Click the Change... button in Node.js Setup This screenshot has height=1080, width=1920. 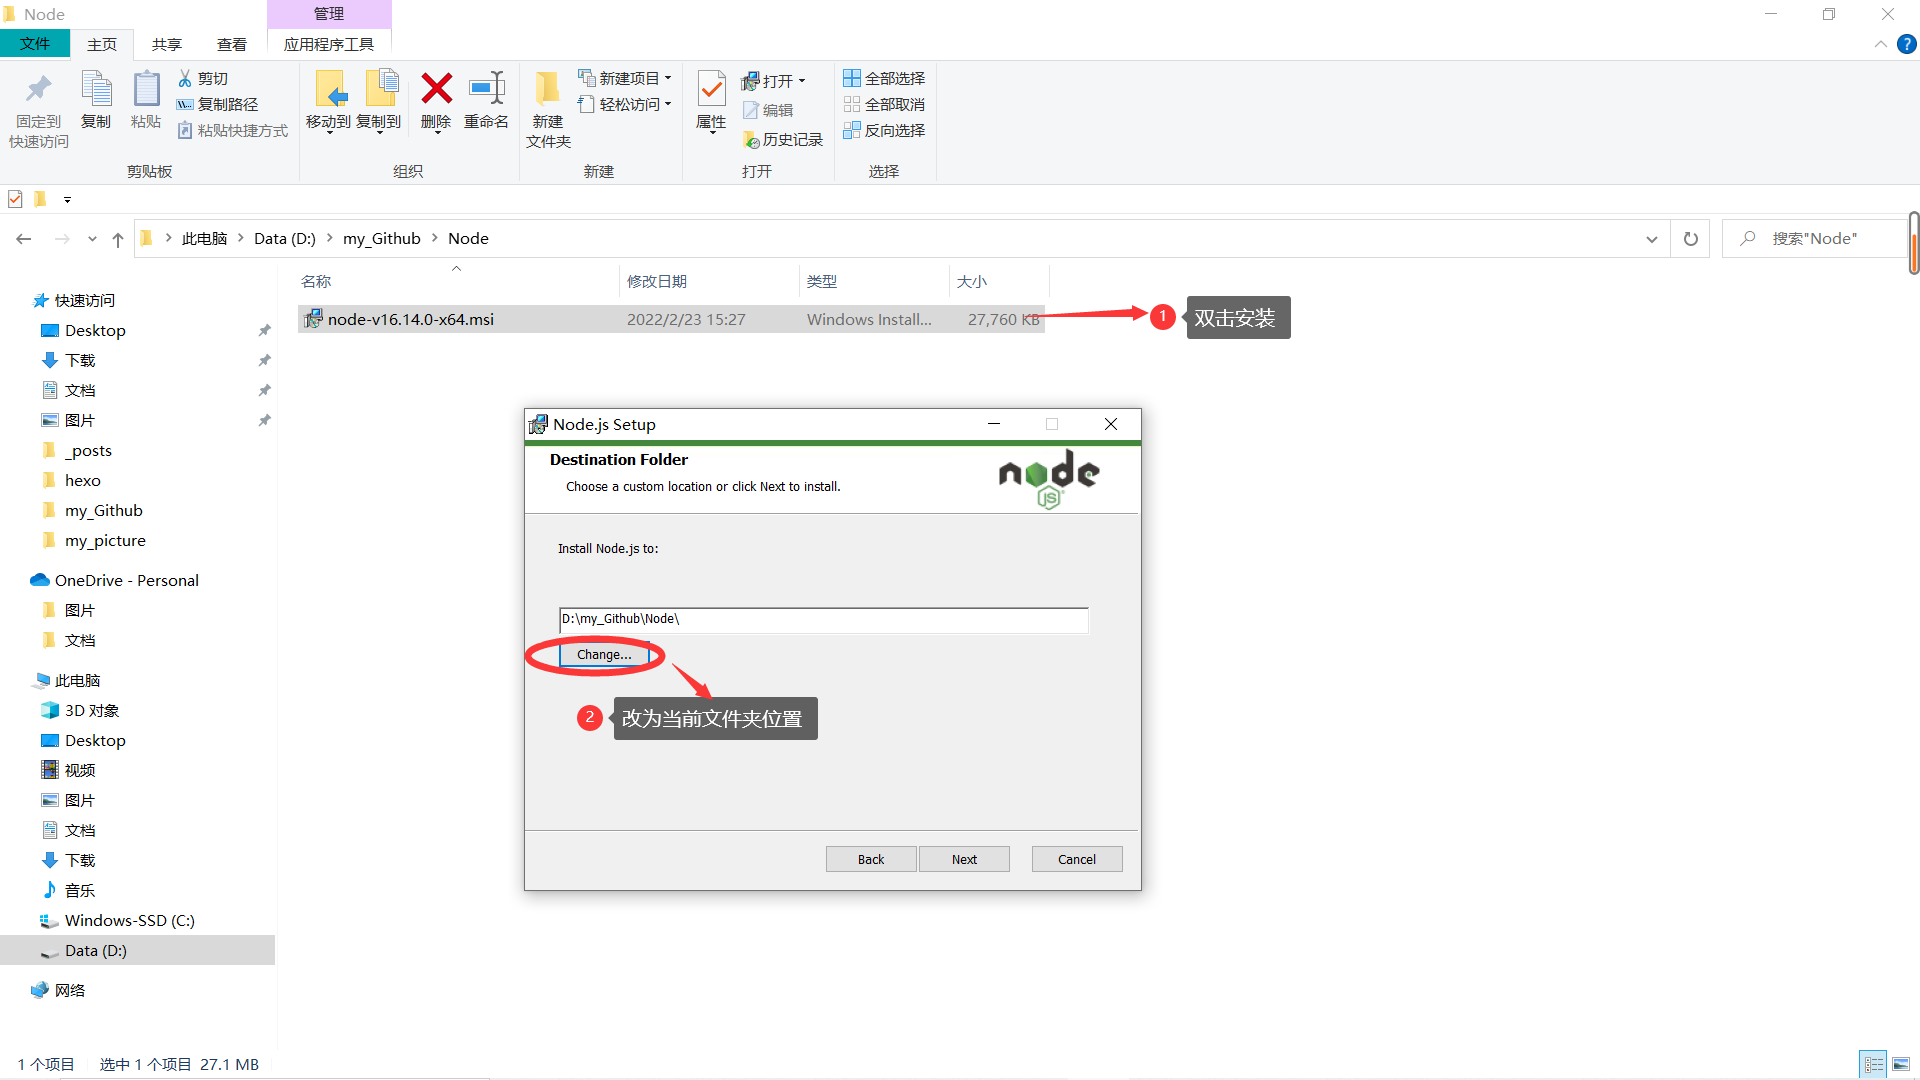click(x=604, y=655)
